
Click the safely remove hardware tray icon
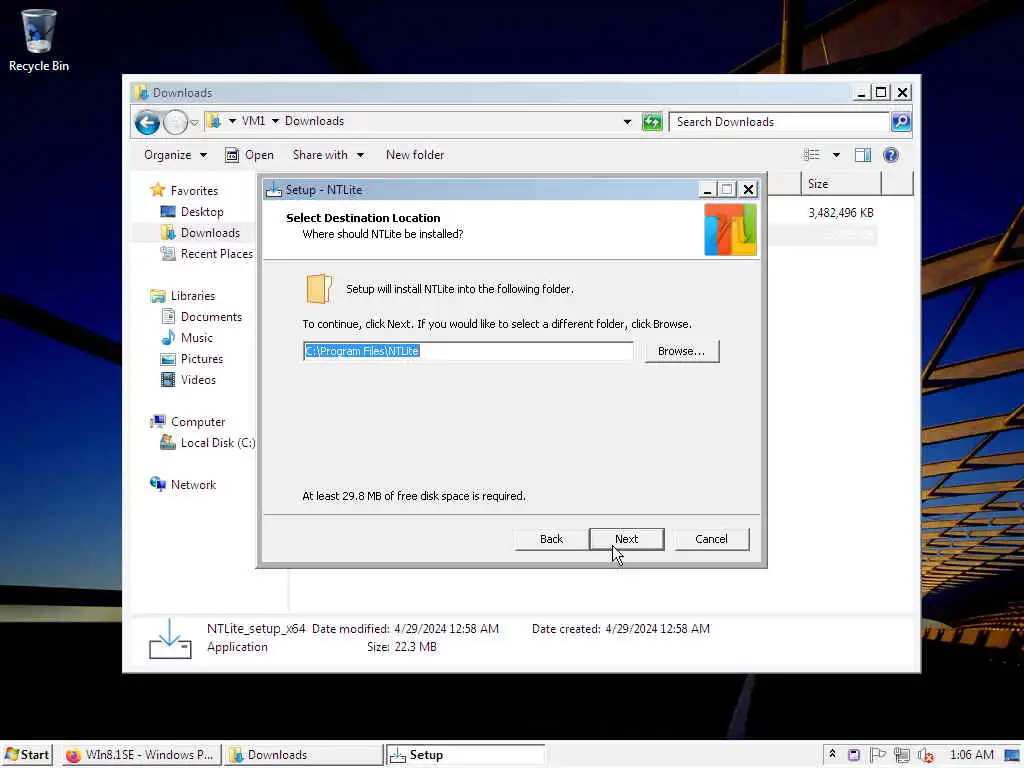(854, 755)
